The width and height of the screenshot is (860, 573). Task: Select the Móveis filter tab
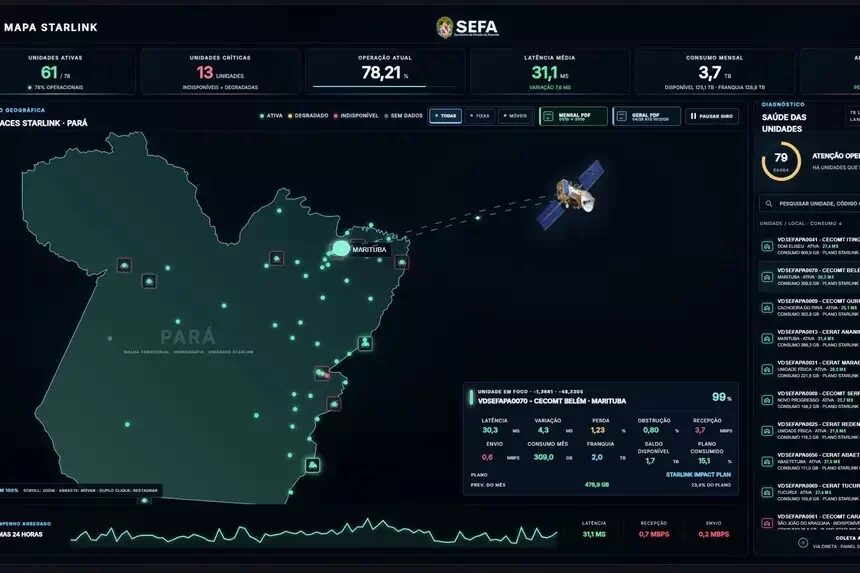pos(515,116)
